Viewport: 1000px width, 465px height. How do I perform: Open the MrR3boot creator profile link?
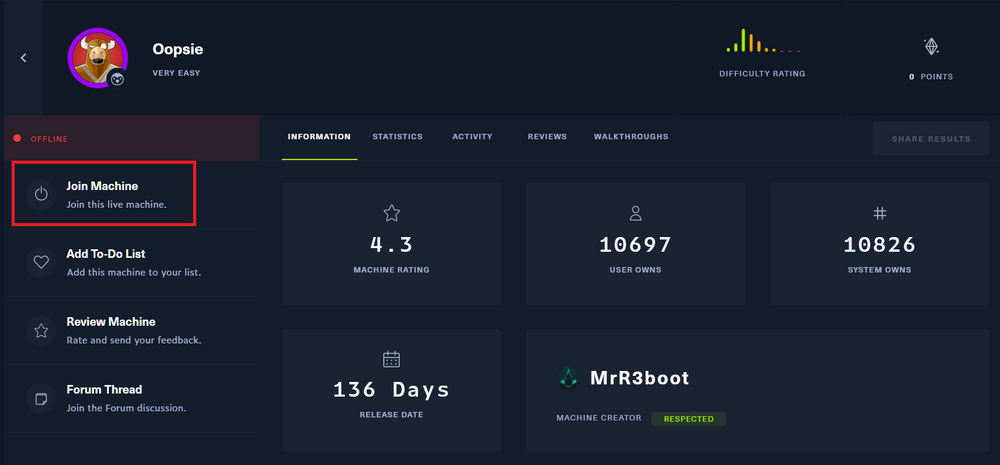pyautogui.click(x=637, y=378)
